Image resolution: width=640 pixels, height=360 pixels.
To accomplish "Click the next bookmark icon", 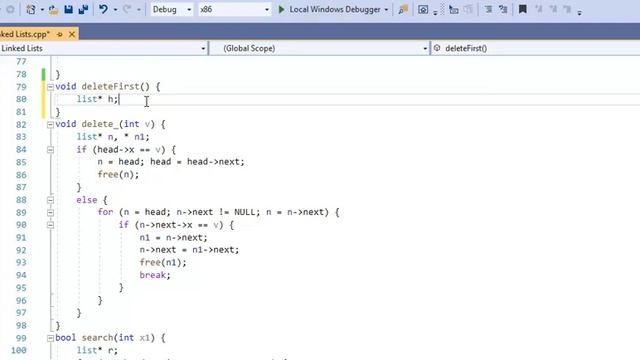I will pyautogui.click(x=553, y=9).
